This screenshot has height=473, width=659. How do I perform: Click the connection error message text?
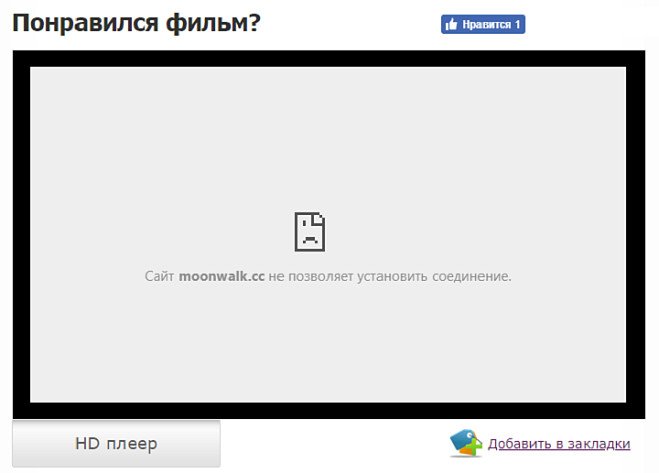pos(328,276)
